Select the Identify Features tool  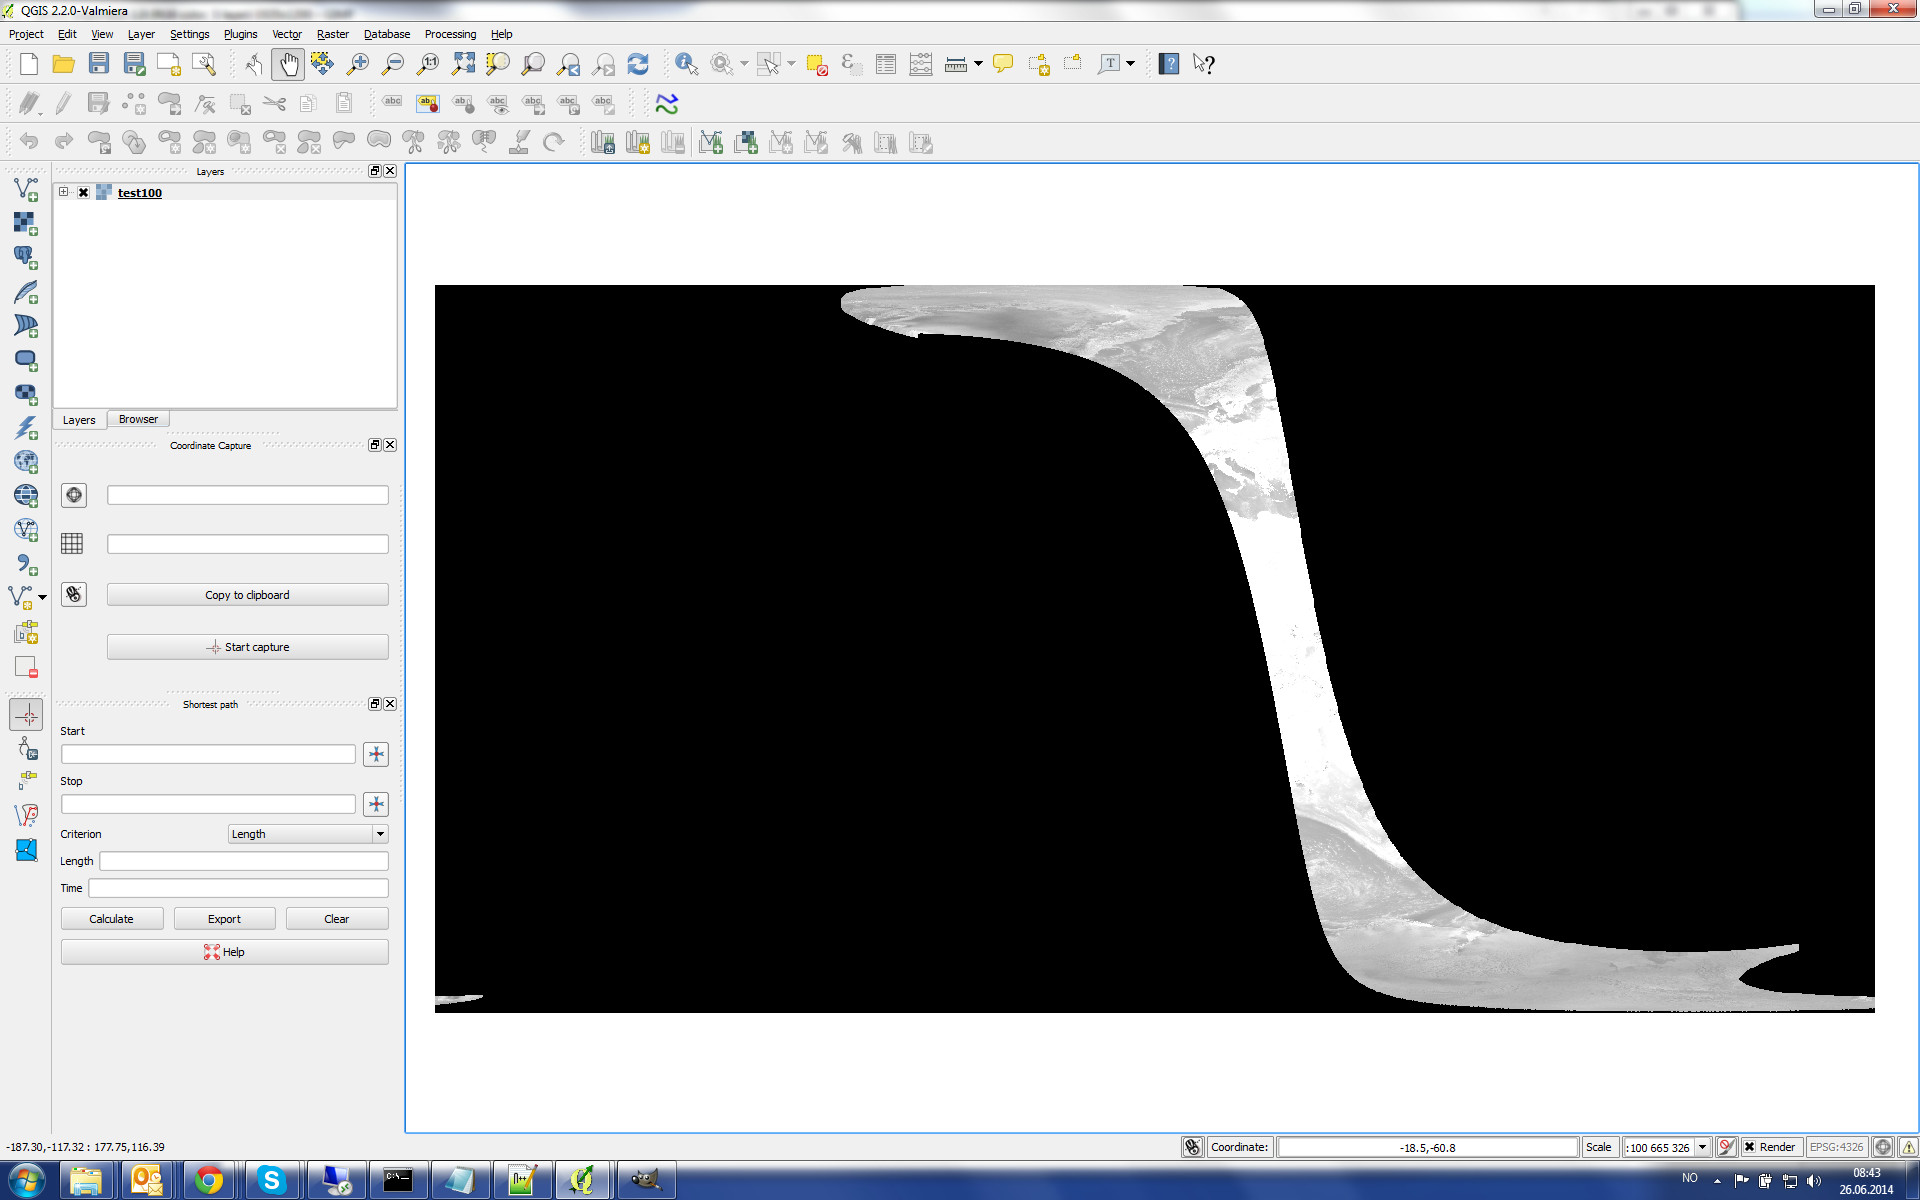click(x=686, y=65)
